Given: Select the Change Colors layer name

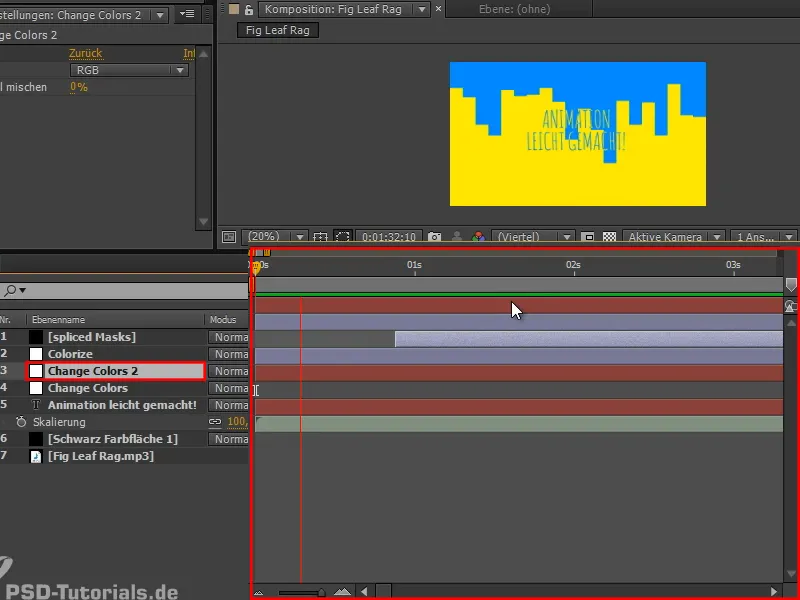Looking at the screenshot, I should [x=88, y=388].
